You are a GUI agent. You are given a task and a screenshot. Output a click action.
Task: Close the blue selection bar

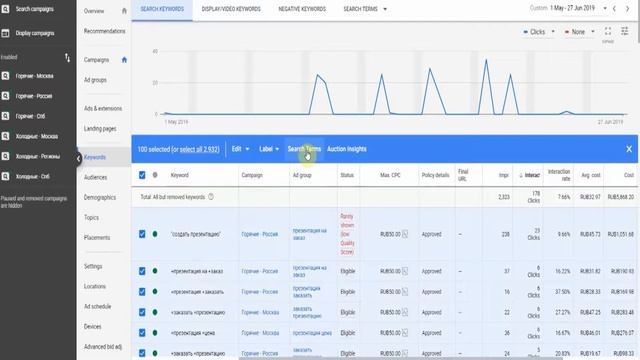(x=629, y=149)
